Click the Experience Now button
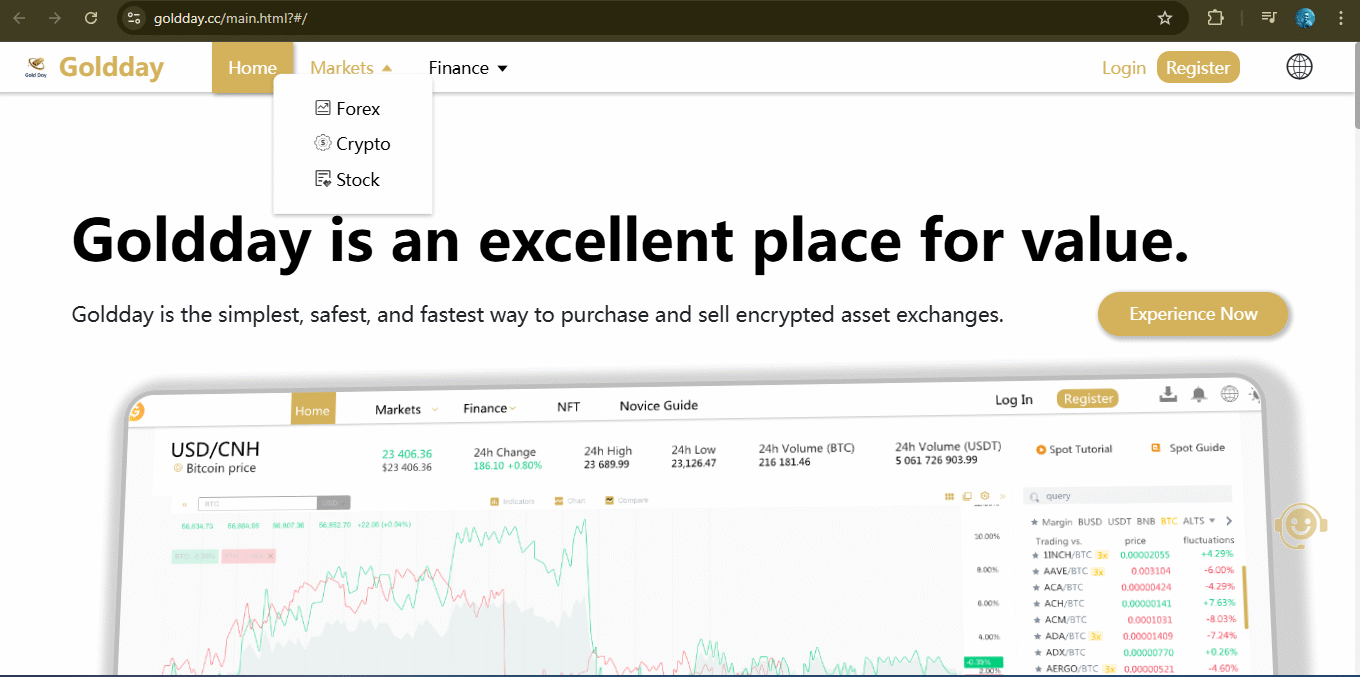Viewport: 1360px width, 677px height. 1193,314
